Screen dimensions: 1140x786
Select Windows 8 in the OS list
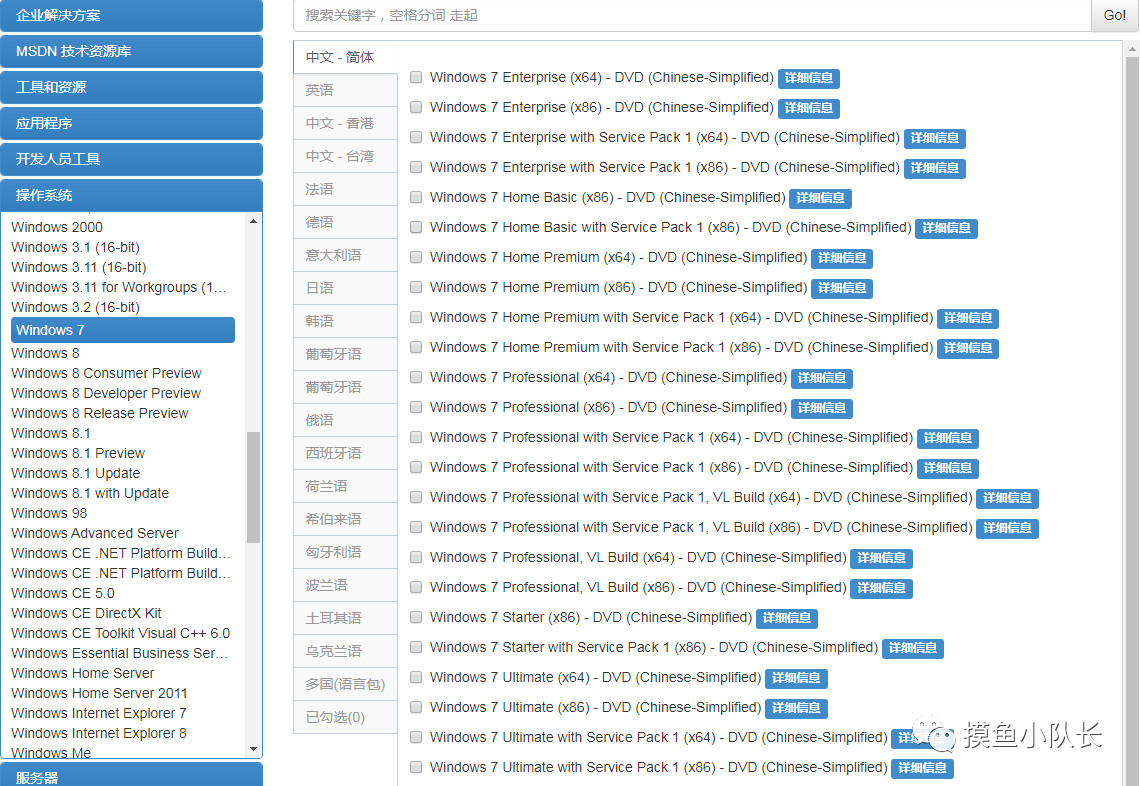click(45, 353)
